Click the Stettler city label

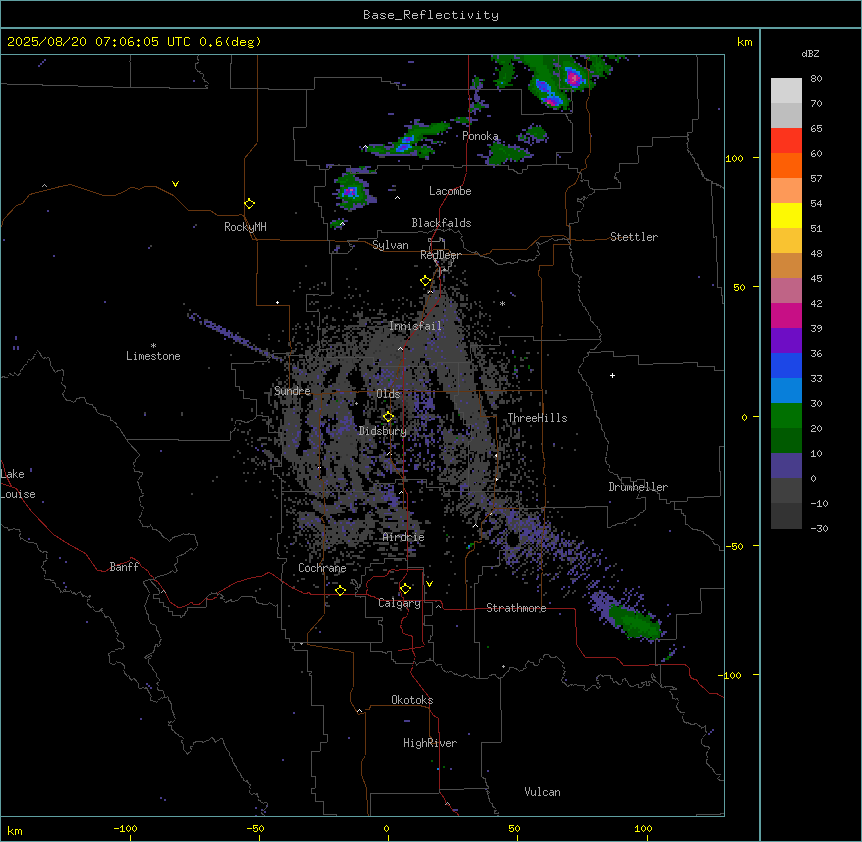(634, 237)
